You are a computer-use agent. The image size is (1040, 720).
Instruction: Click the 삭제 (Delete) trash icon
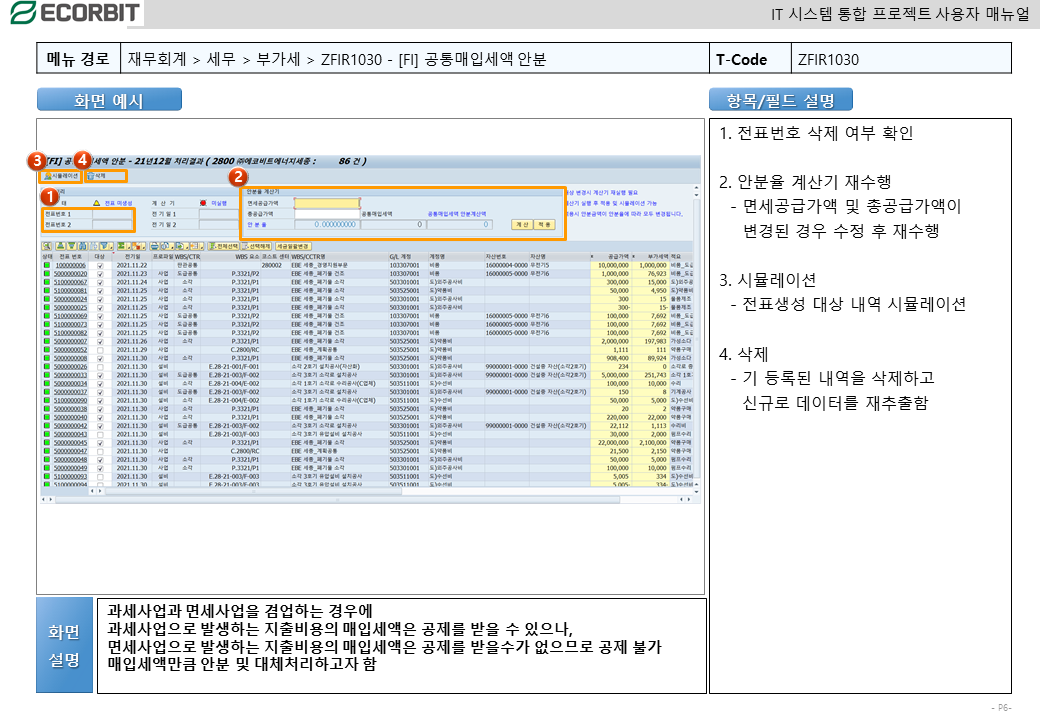pos(97,175)
